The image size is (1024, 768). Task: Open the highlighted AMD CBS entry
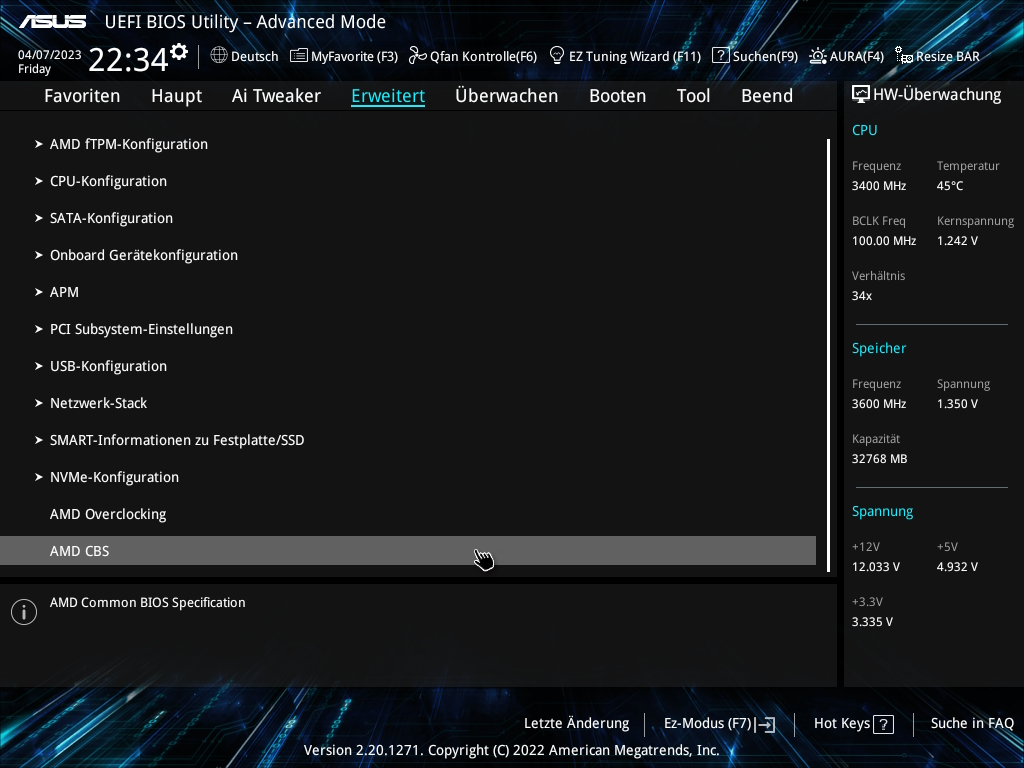click(408, 551)
